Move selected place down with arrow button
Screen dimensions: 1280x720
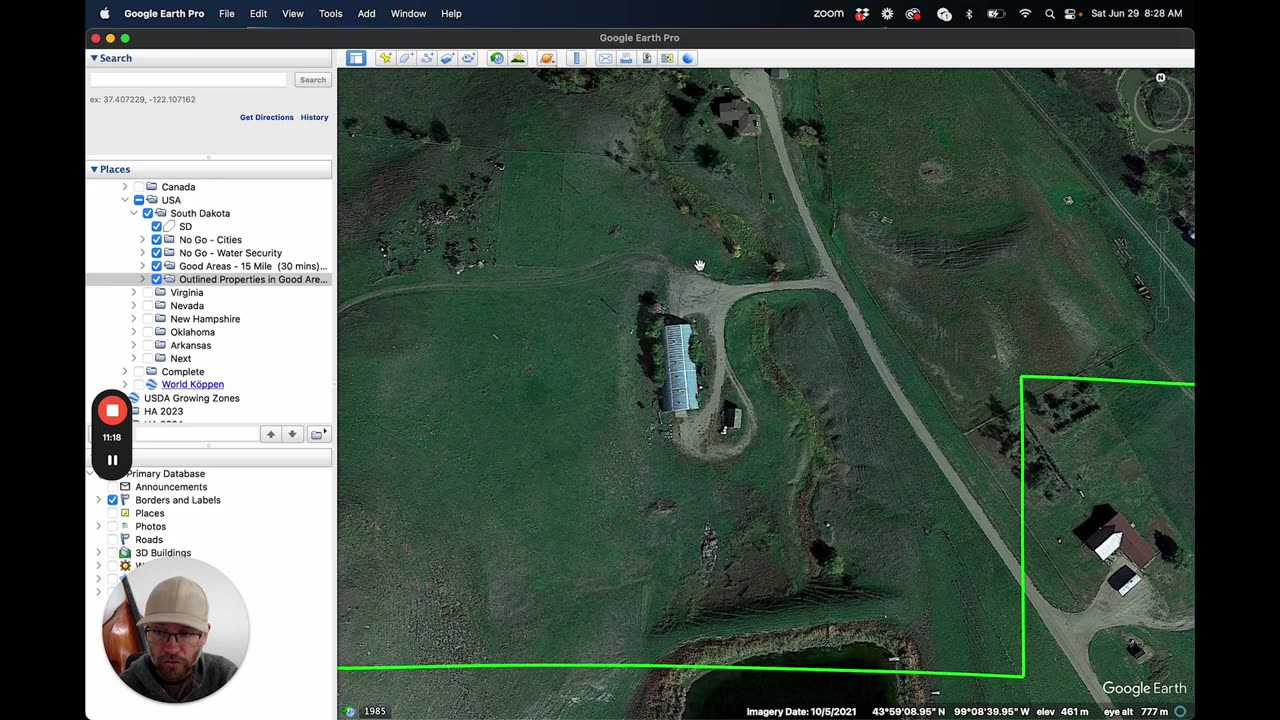292,434
